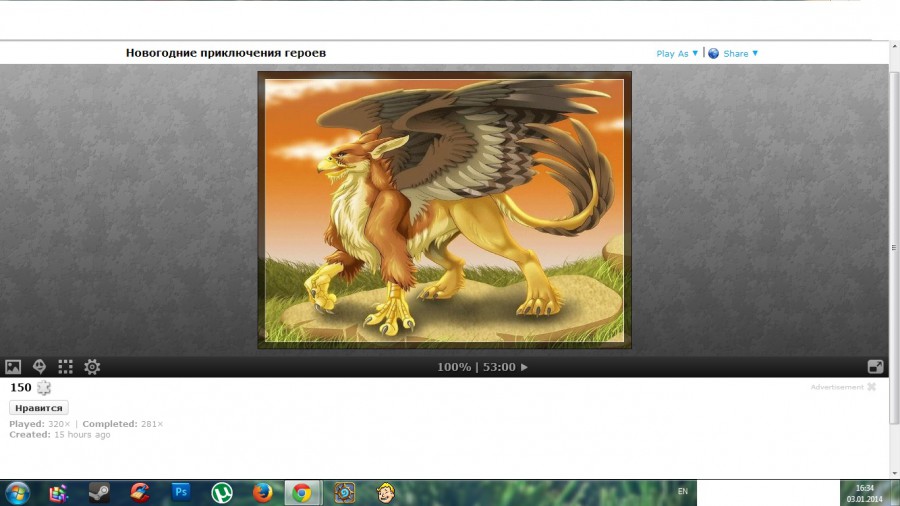The width and height of the screenshot is (900, 506).
Task: Launch Steam from the taskbar
Action: tap(99, 493)
